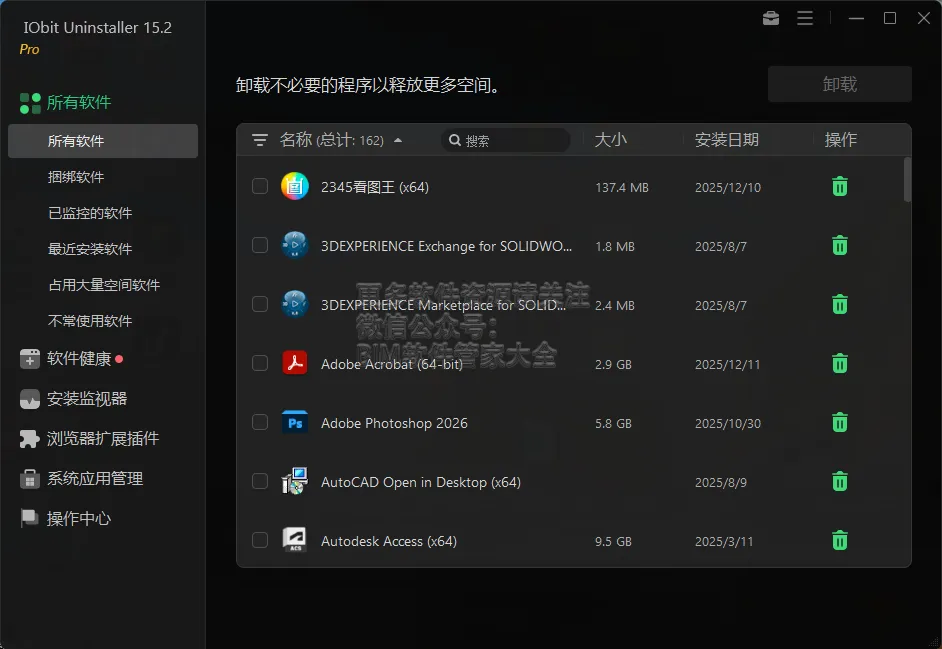
Task: Click the 操作中心 flag icon
Action: pos(29,518)
